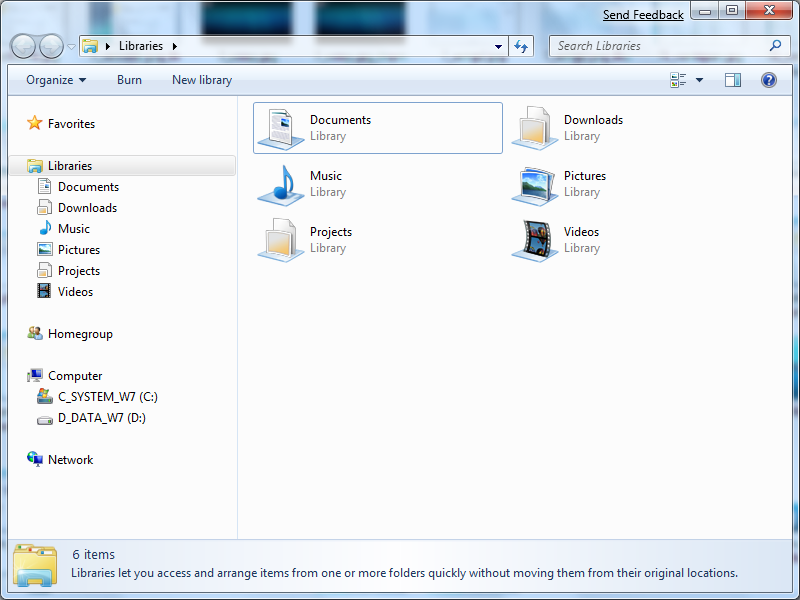Click the Music note icon in sidebar
Screen dimensions: 800x600
pyautogui.click(x=45, y=228)
